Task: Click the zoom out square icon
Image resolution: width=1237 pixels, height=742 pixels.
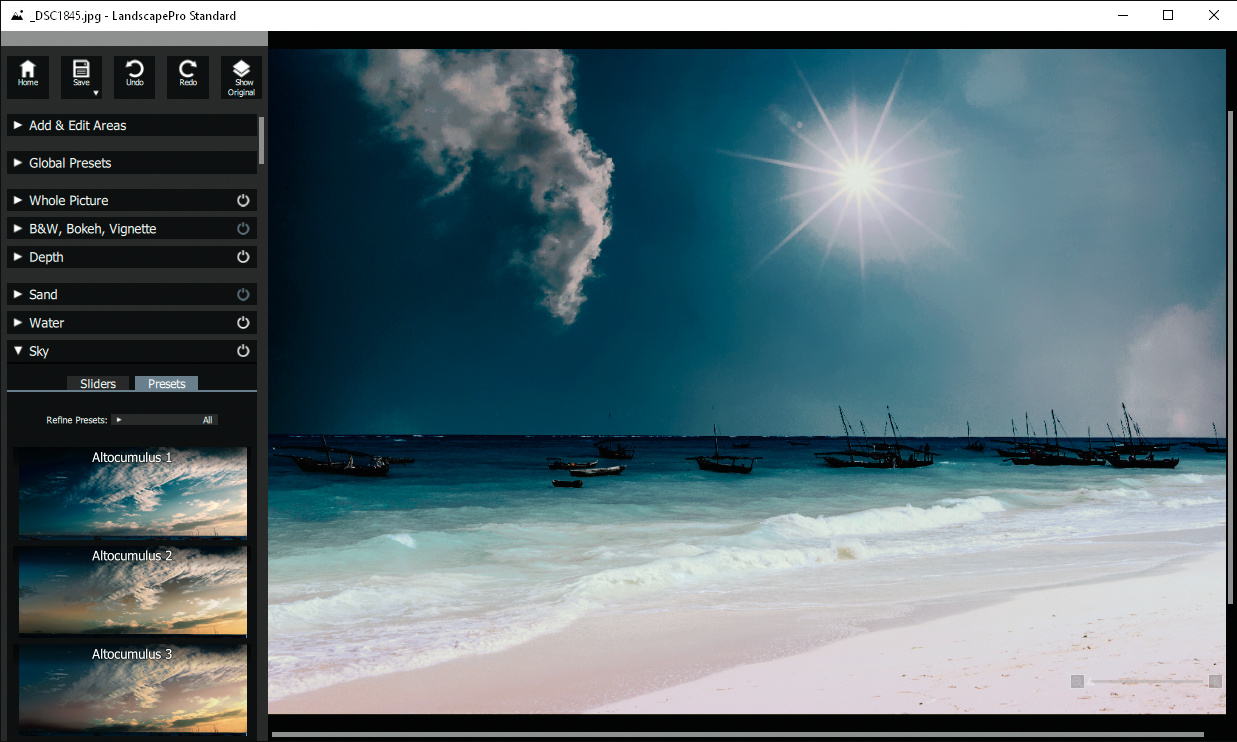Action: [1077, 681]
